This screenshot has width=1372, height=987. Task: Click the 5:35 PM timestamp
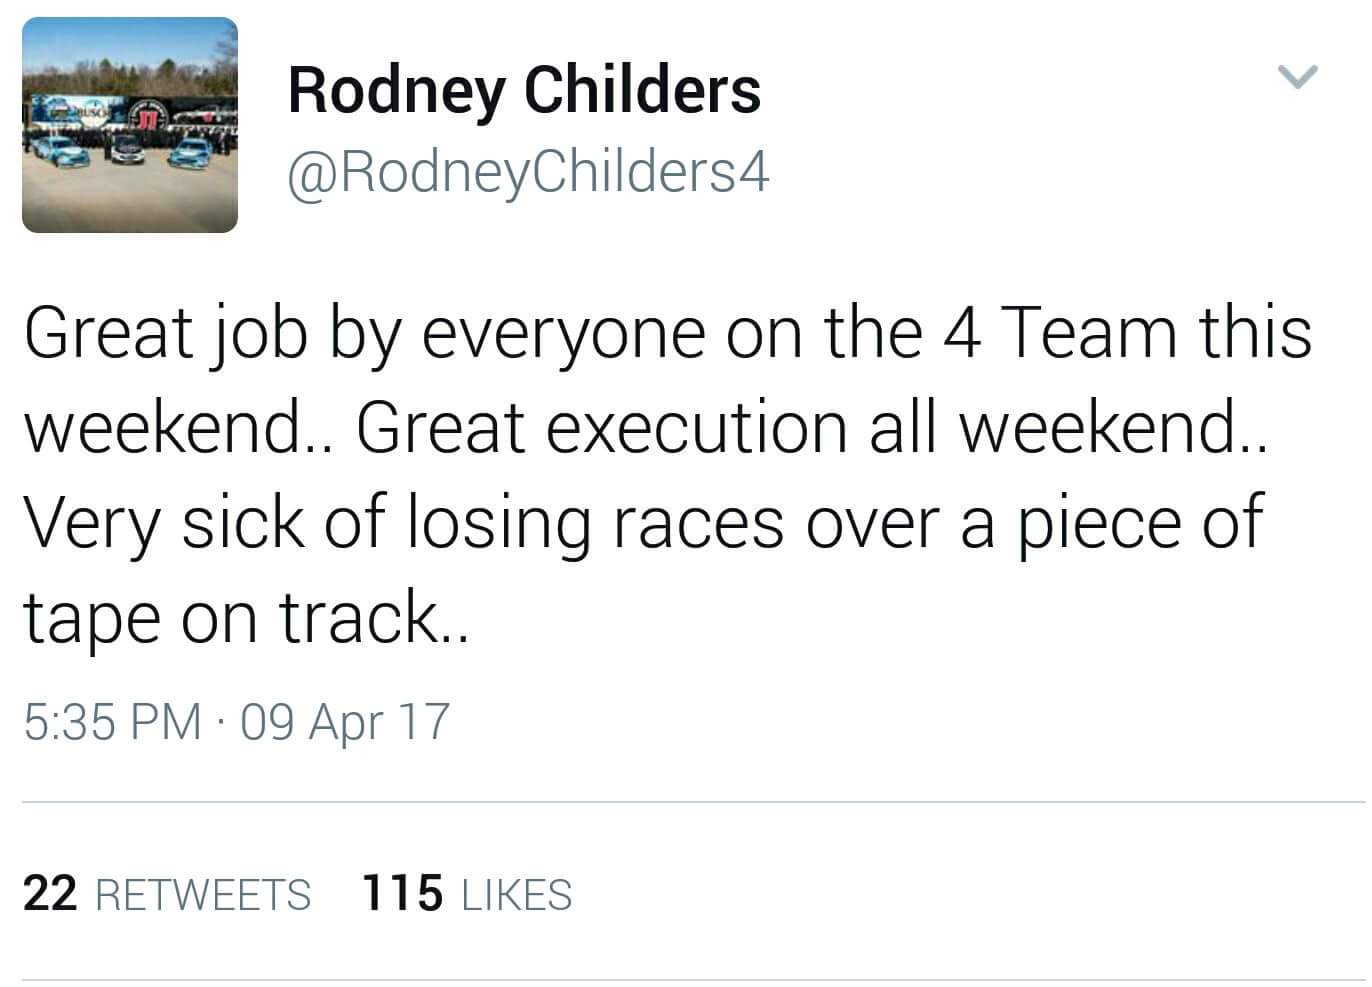tap(112, 721)
